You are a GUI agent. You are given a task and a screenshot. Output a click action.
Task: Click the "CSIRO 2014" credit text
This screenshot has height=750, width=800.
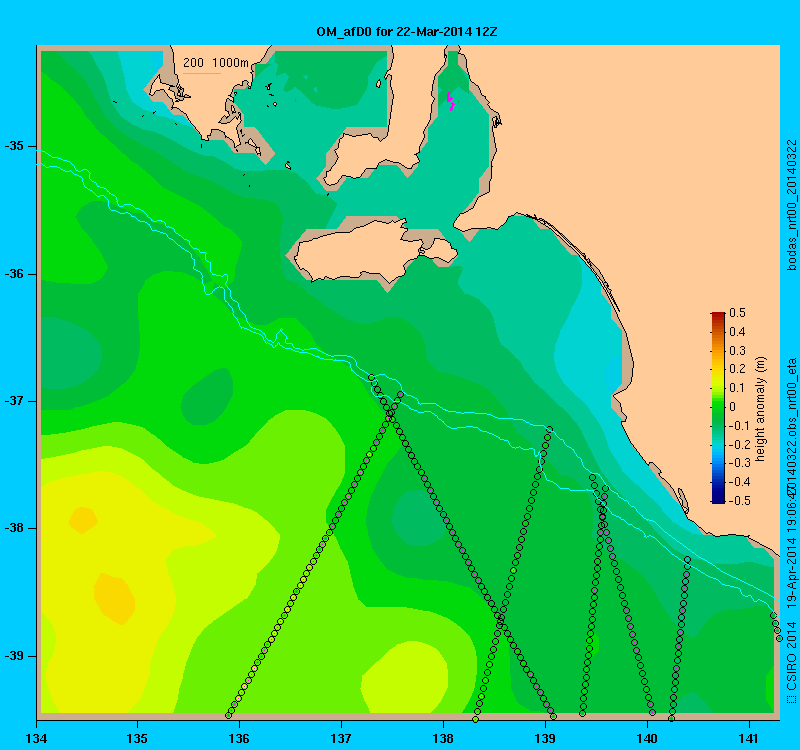click(x=791, y=654)
